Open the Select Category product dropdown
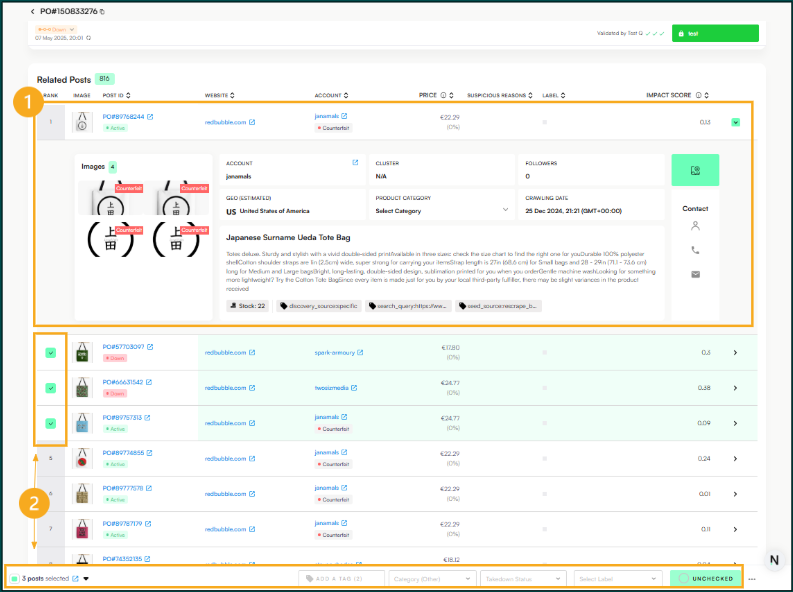The height and width of the screenshot is (592, 793). pyautogui.click(x=442, y=210)
